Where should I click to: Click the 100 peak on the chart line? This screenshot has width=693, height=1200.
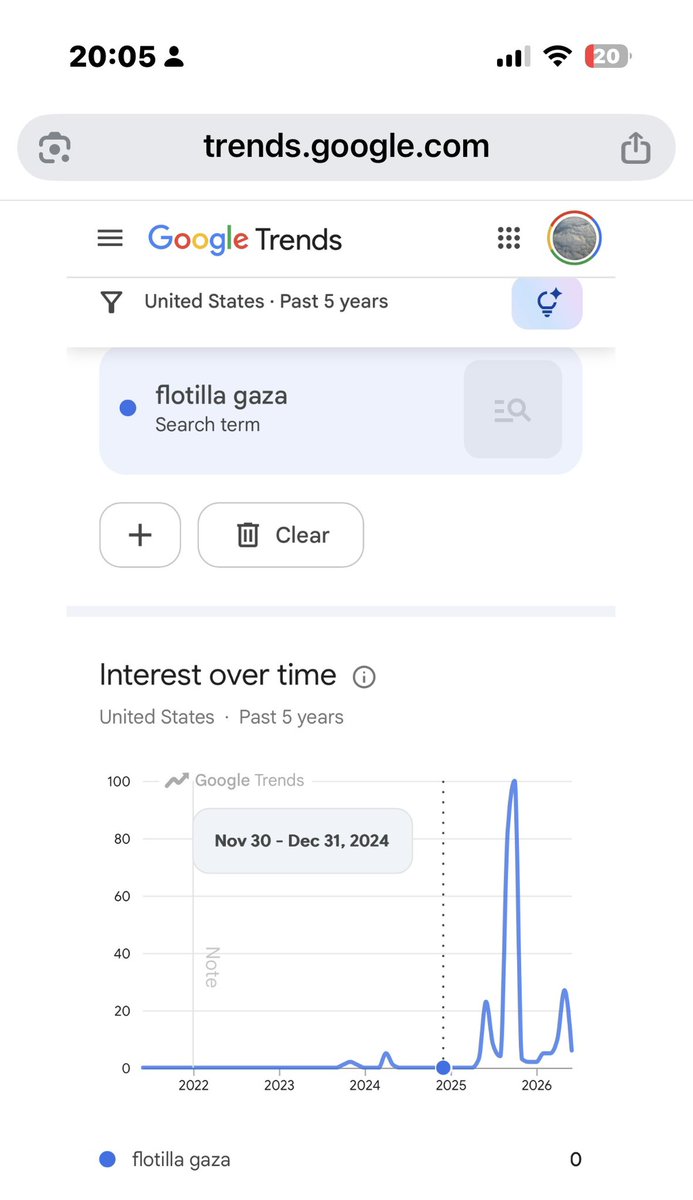(x=514, y=782)
